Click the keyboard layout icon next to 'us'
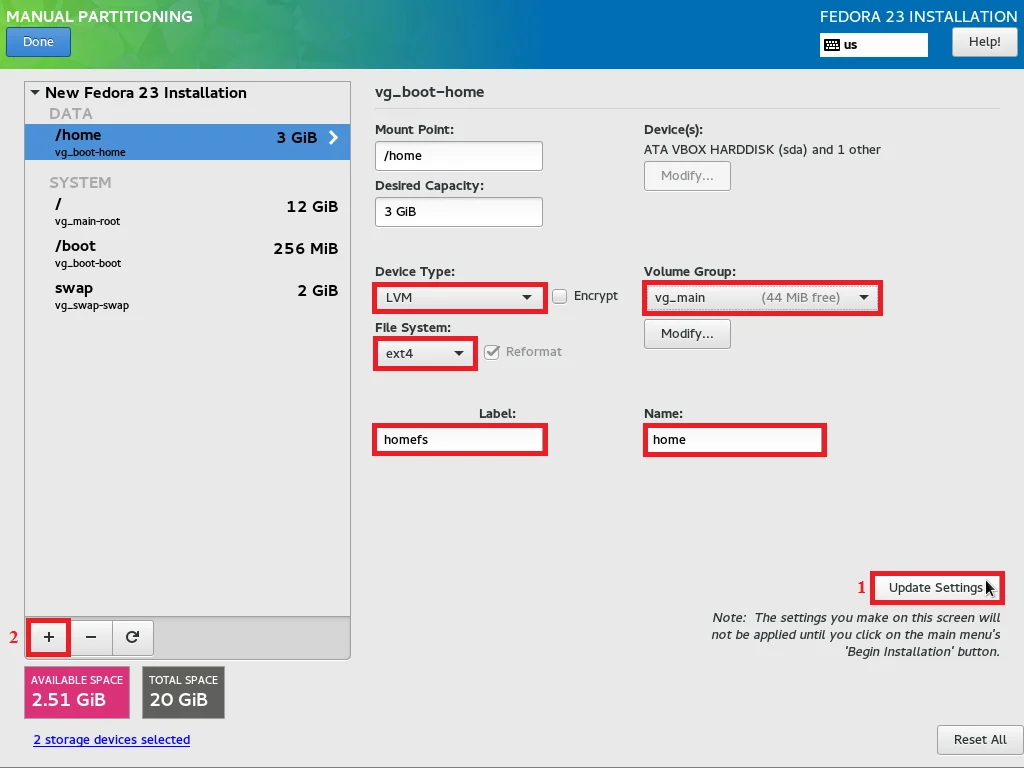Image resolution: width=1024 pixels, height=768 pixels. pyautogui.click(x=832, y=45)
